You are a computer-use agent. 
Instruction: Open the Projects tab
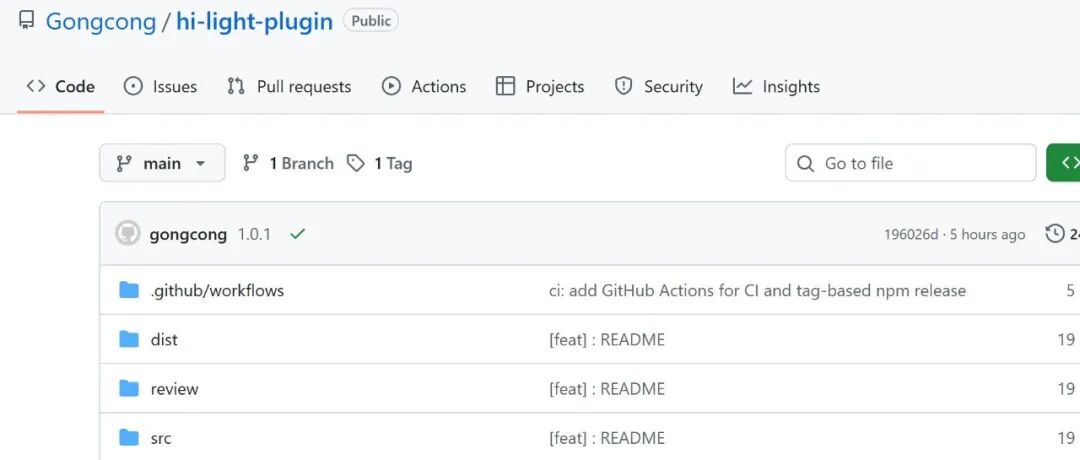pos(540,87)
